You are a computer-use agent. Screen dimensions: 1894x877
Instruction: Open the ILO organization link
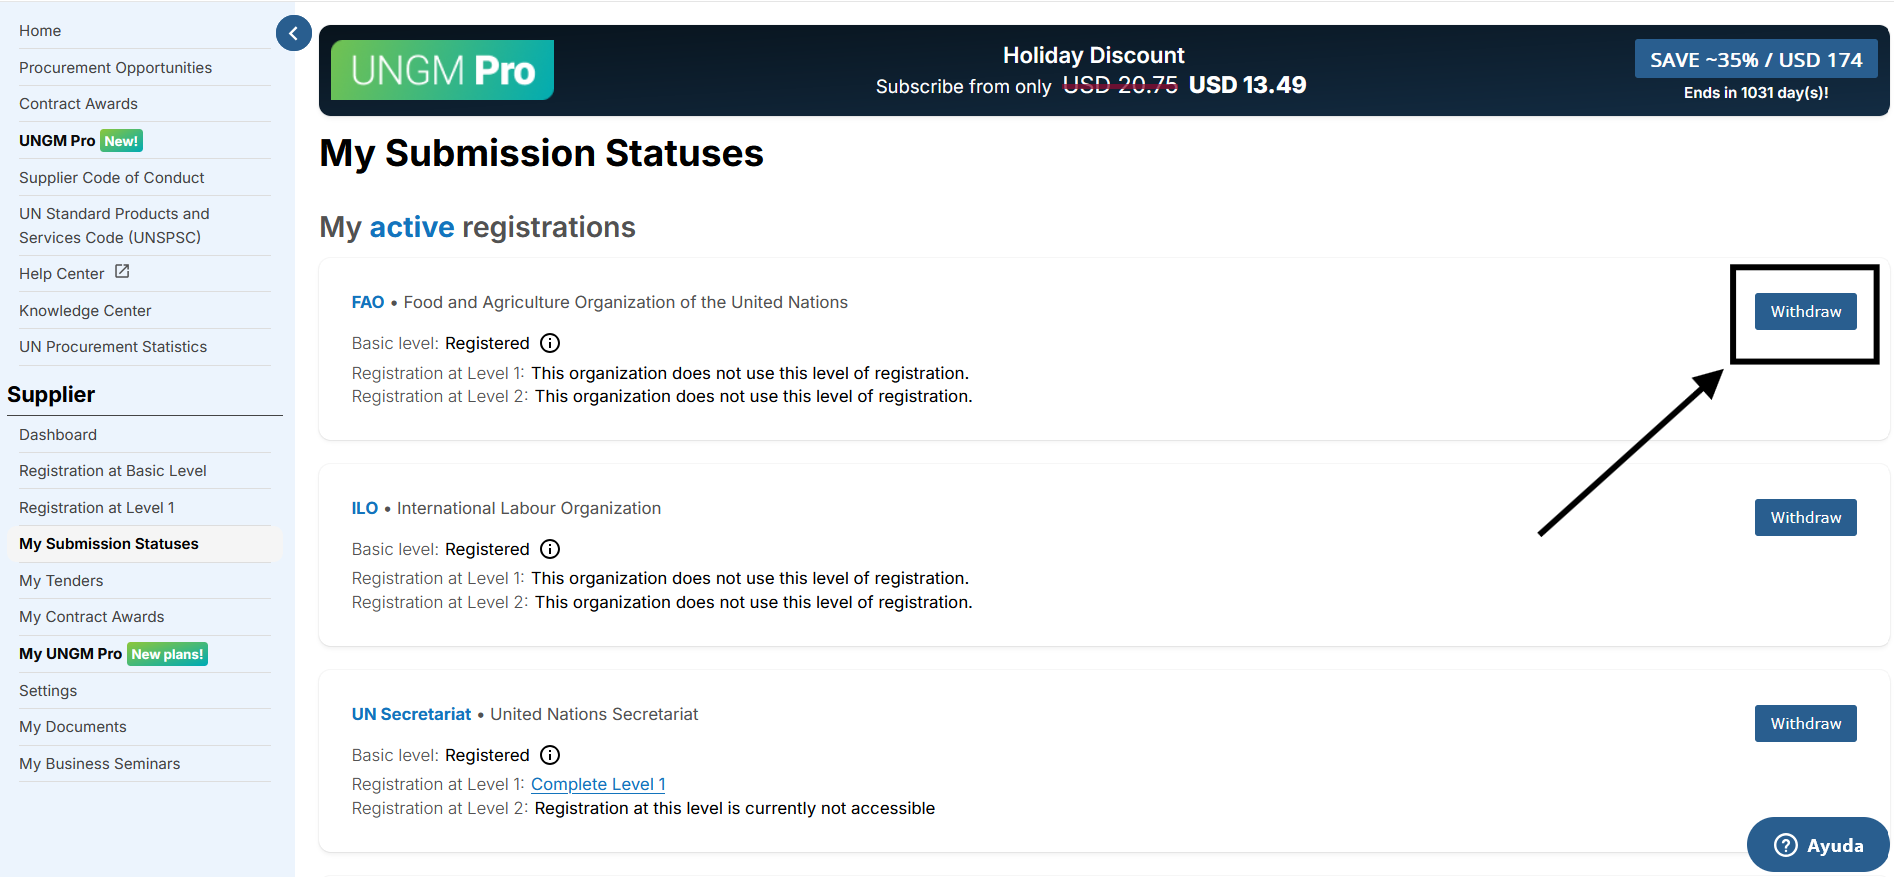365,508
